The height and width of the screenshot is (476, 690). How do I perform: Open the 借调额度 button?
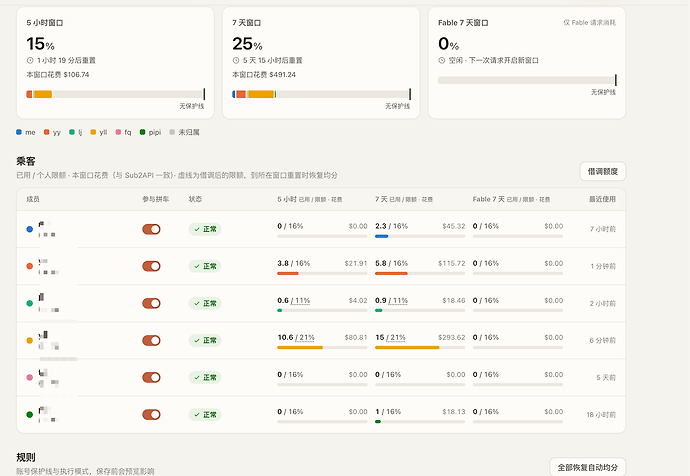(603, 172)
